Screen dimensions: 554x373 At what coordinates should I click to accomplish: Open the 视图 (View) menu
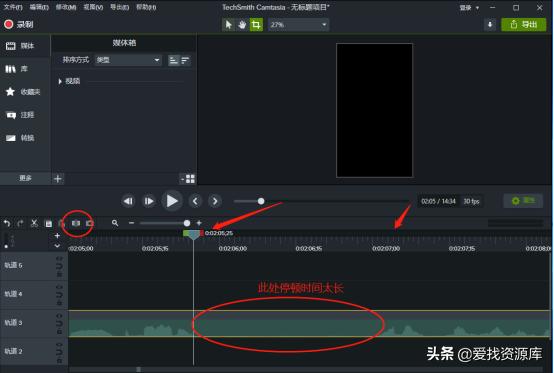pyautogui.click(x=93, y=7)
